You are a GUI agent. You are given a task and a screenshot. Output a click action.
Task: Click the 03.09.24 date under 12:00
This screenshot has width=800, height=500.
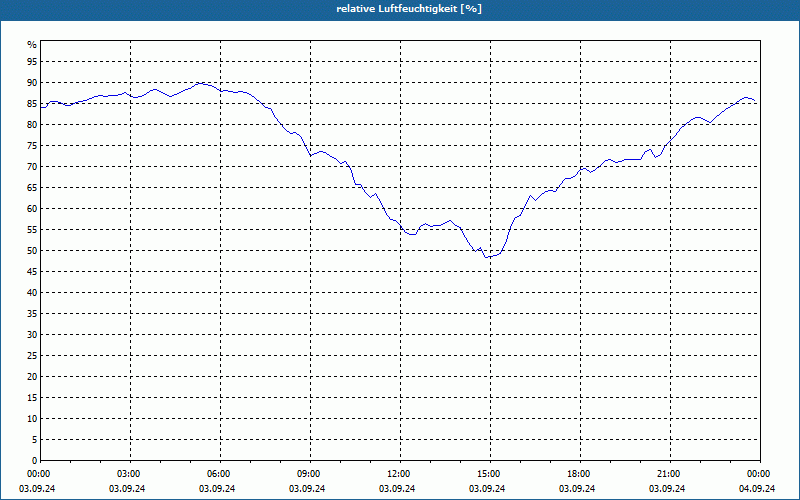point(397,489)
